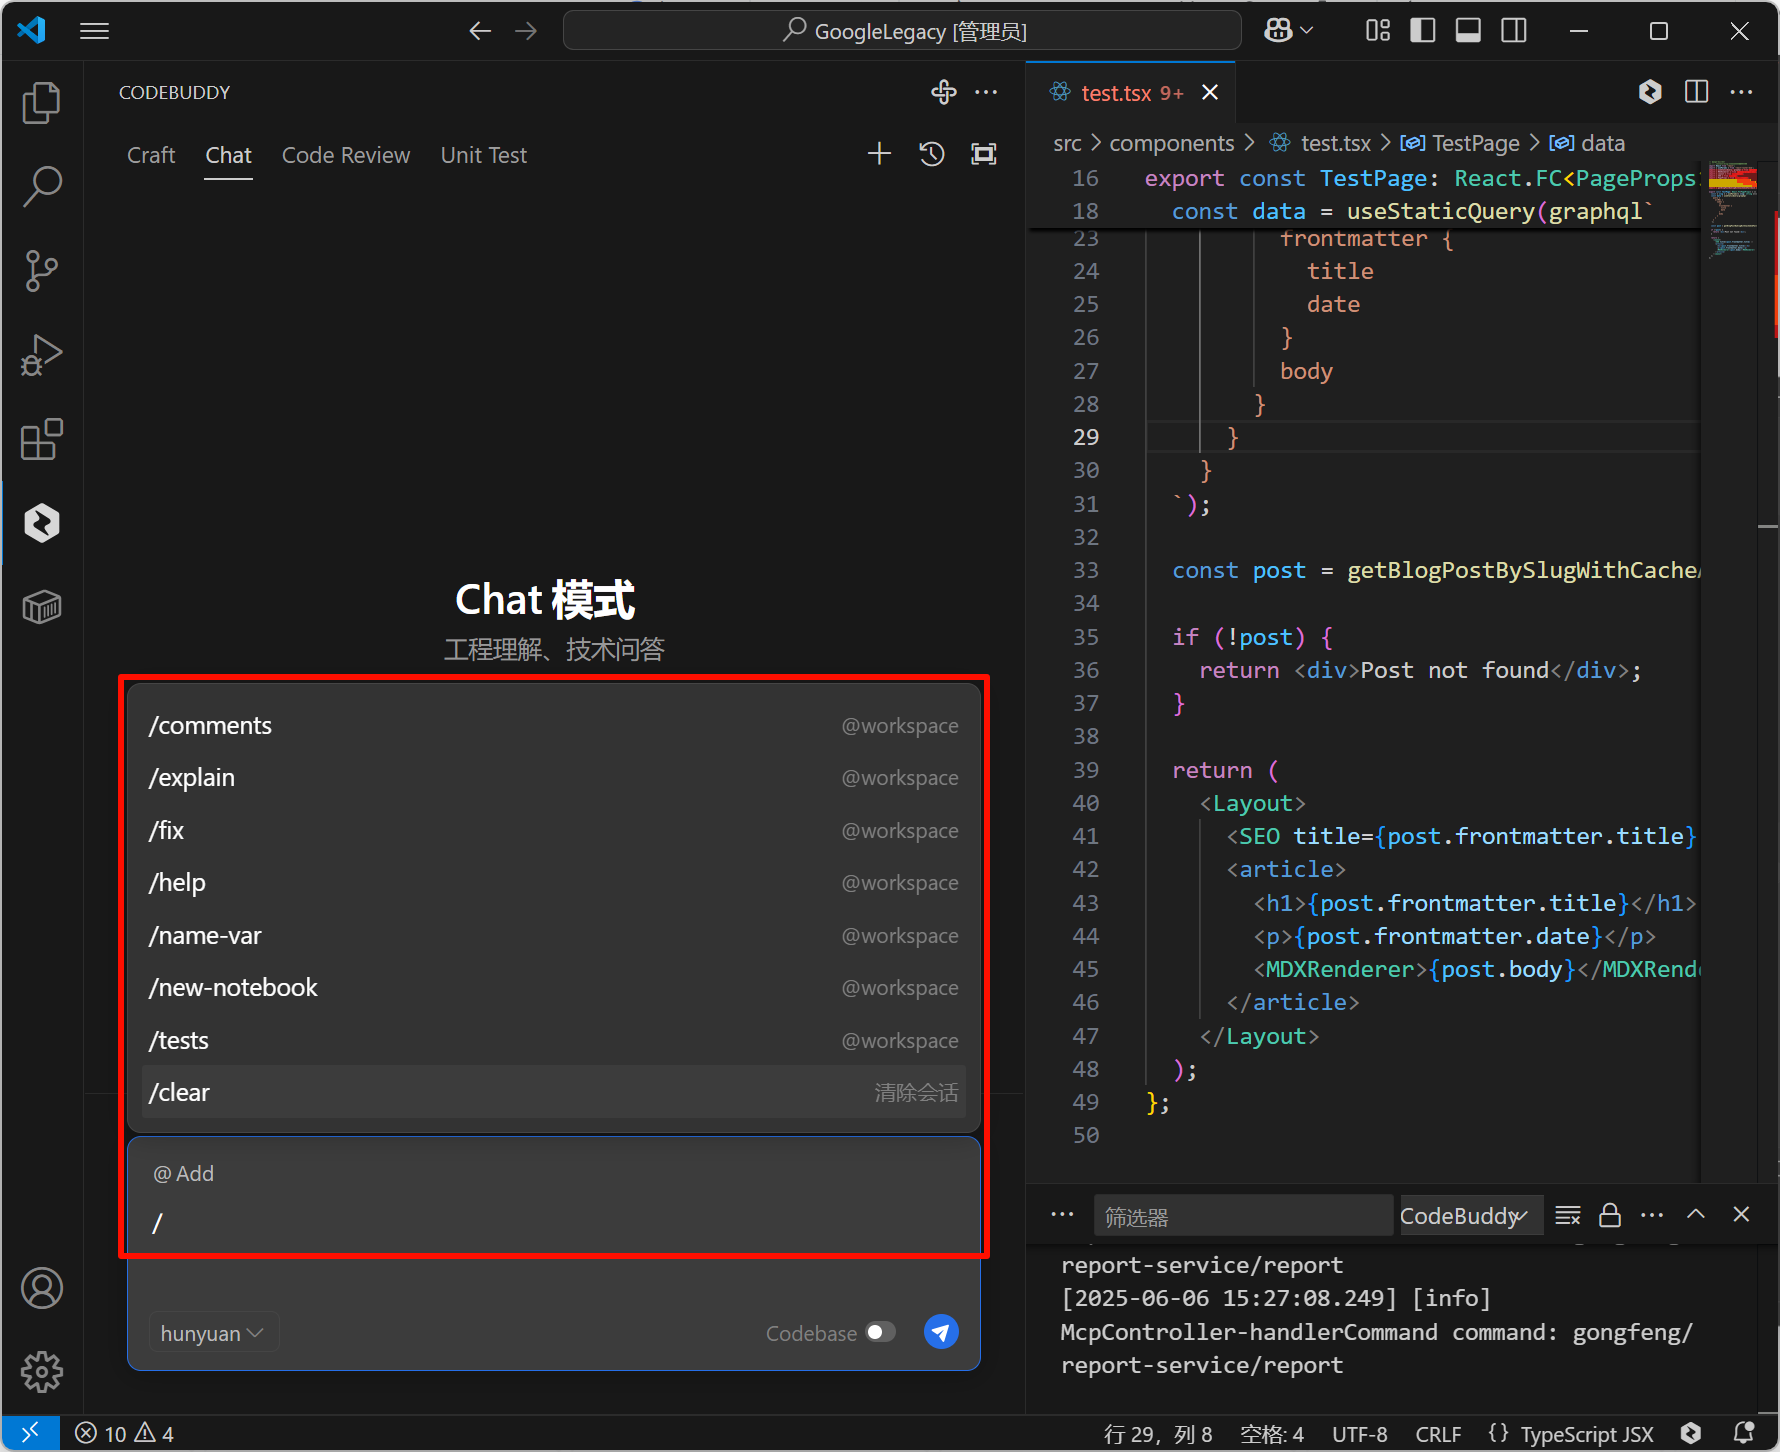Screen dimensions: 1780x1452
Task: Go back with the navigation arrow
Action: pos(480,31)
